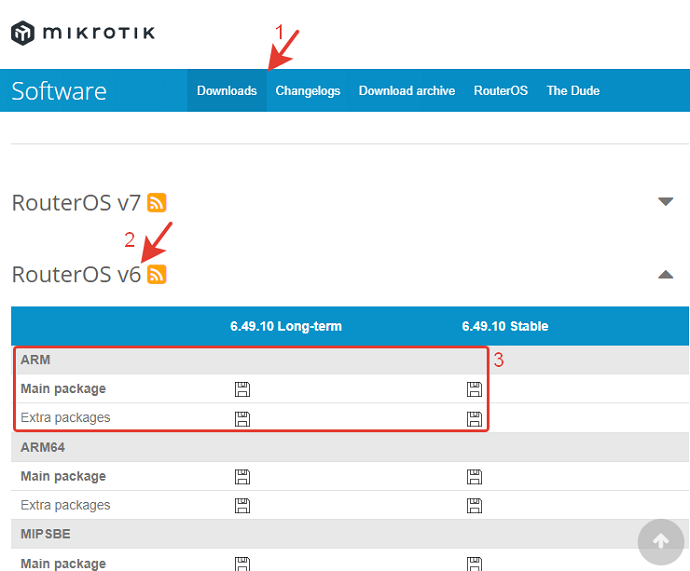The height and width of the screenshot is (571, 690).
Task: Click ARM64 Main package label
Action: click(x=63, y=476)
